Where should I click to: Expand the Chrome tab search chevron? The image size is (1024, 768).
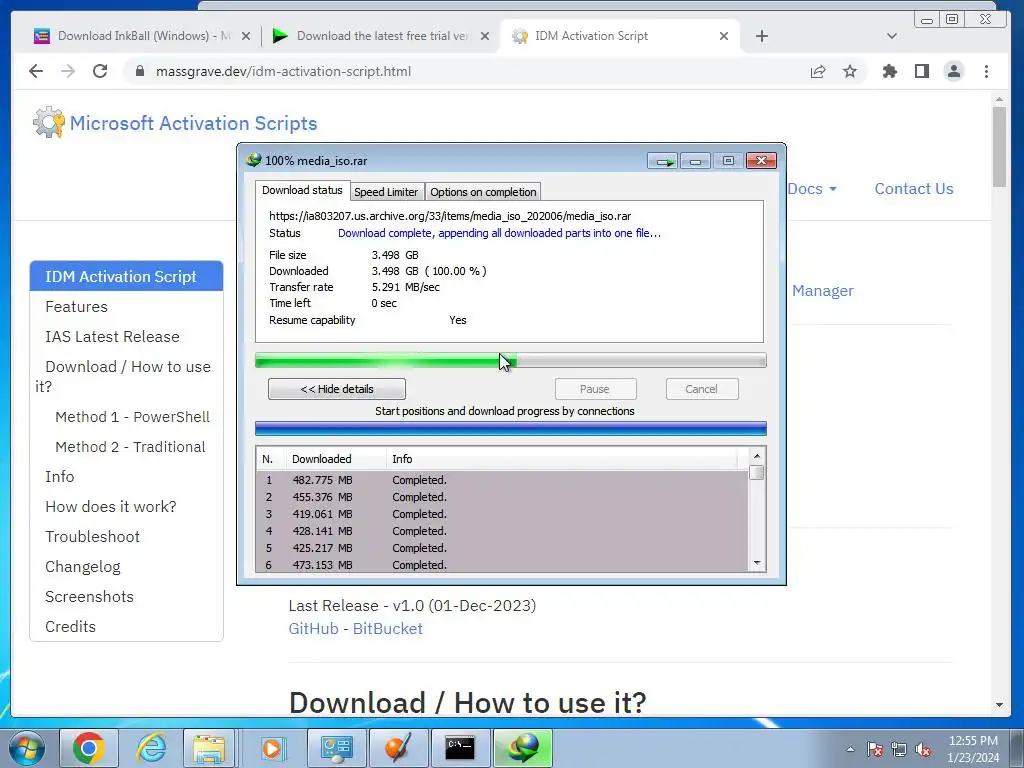point(891,36)
